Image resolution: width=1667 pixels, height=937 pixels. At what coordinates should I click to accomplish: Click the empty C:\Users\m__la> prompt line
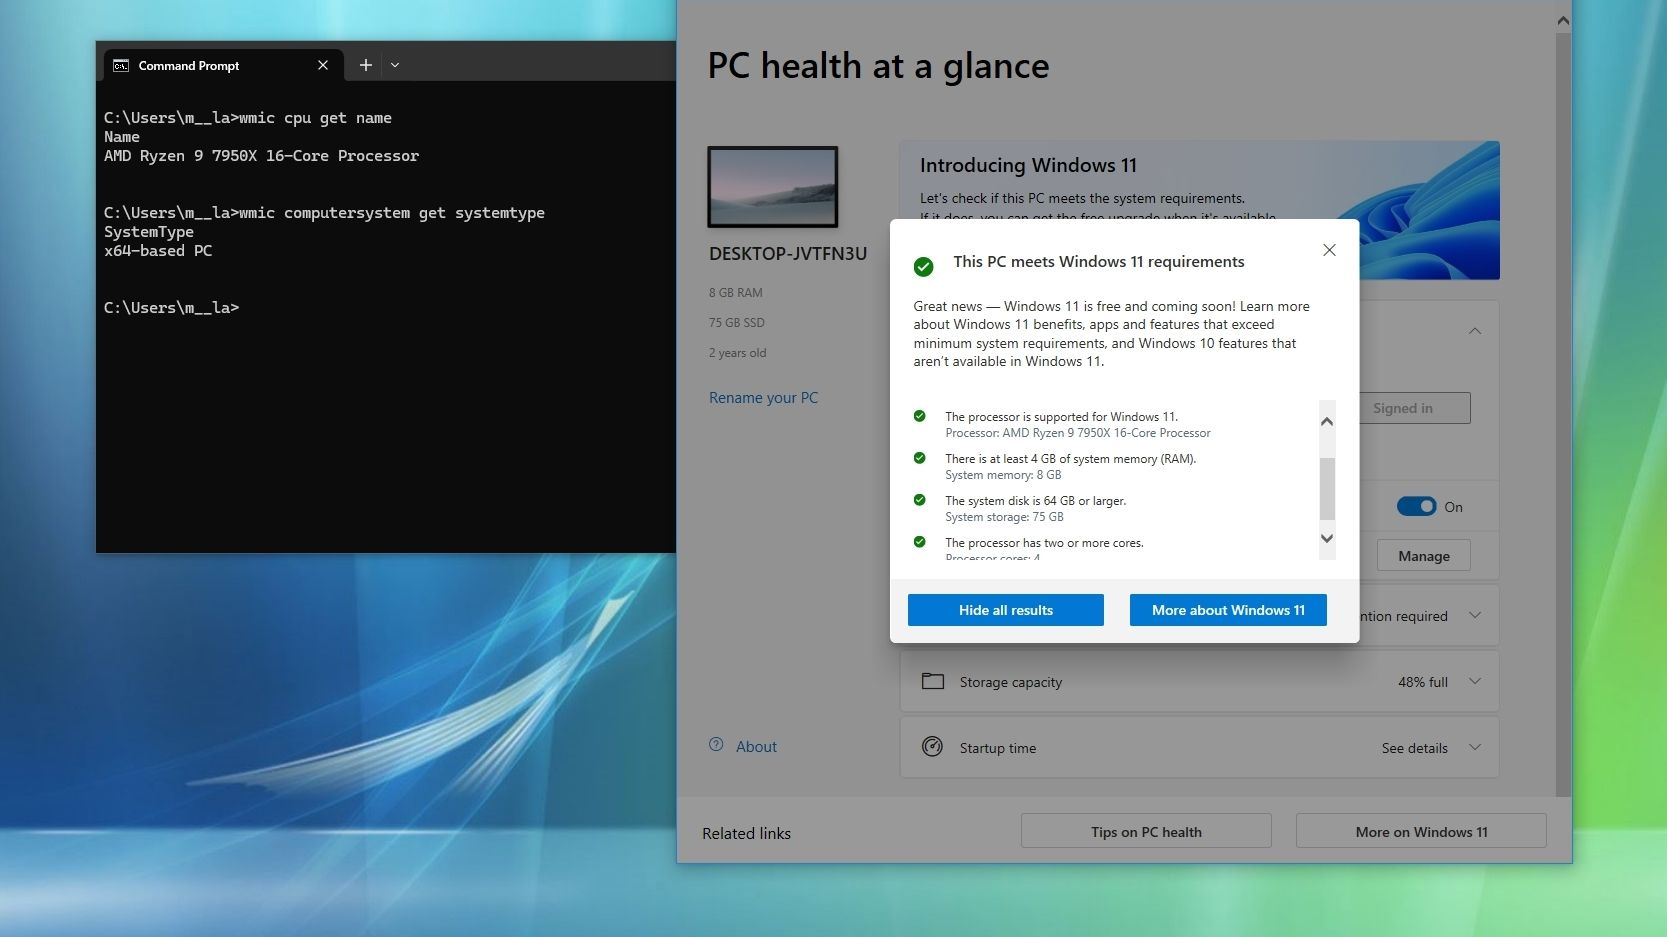tap(172, 308)
